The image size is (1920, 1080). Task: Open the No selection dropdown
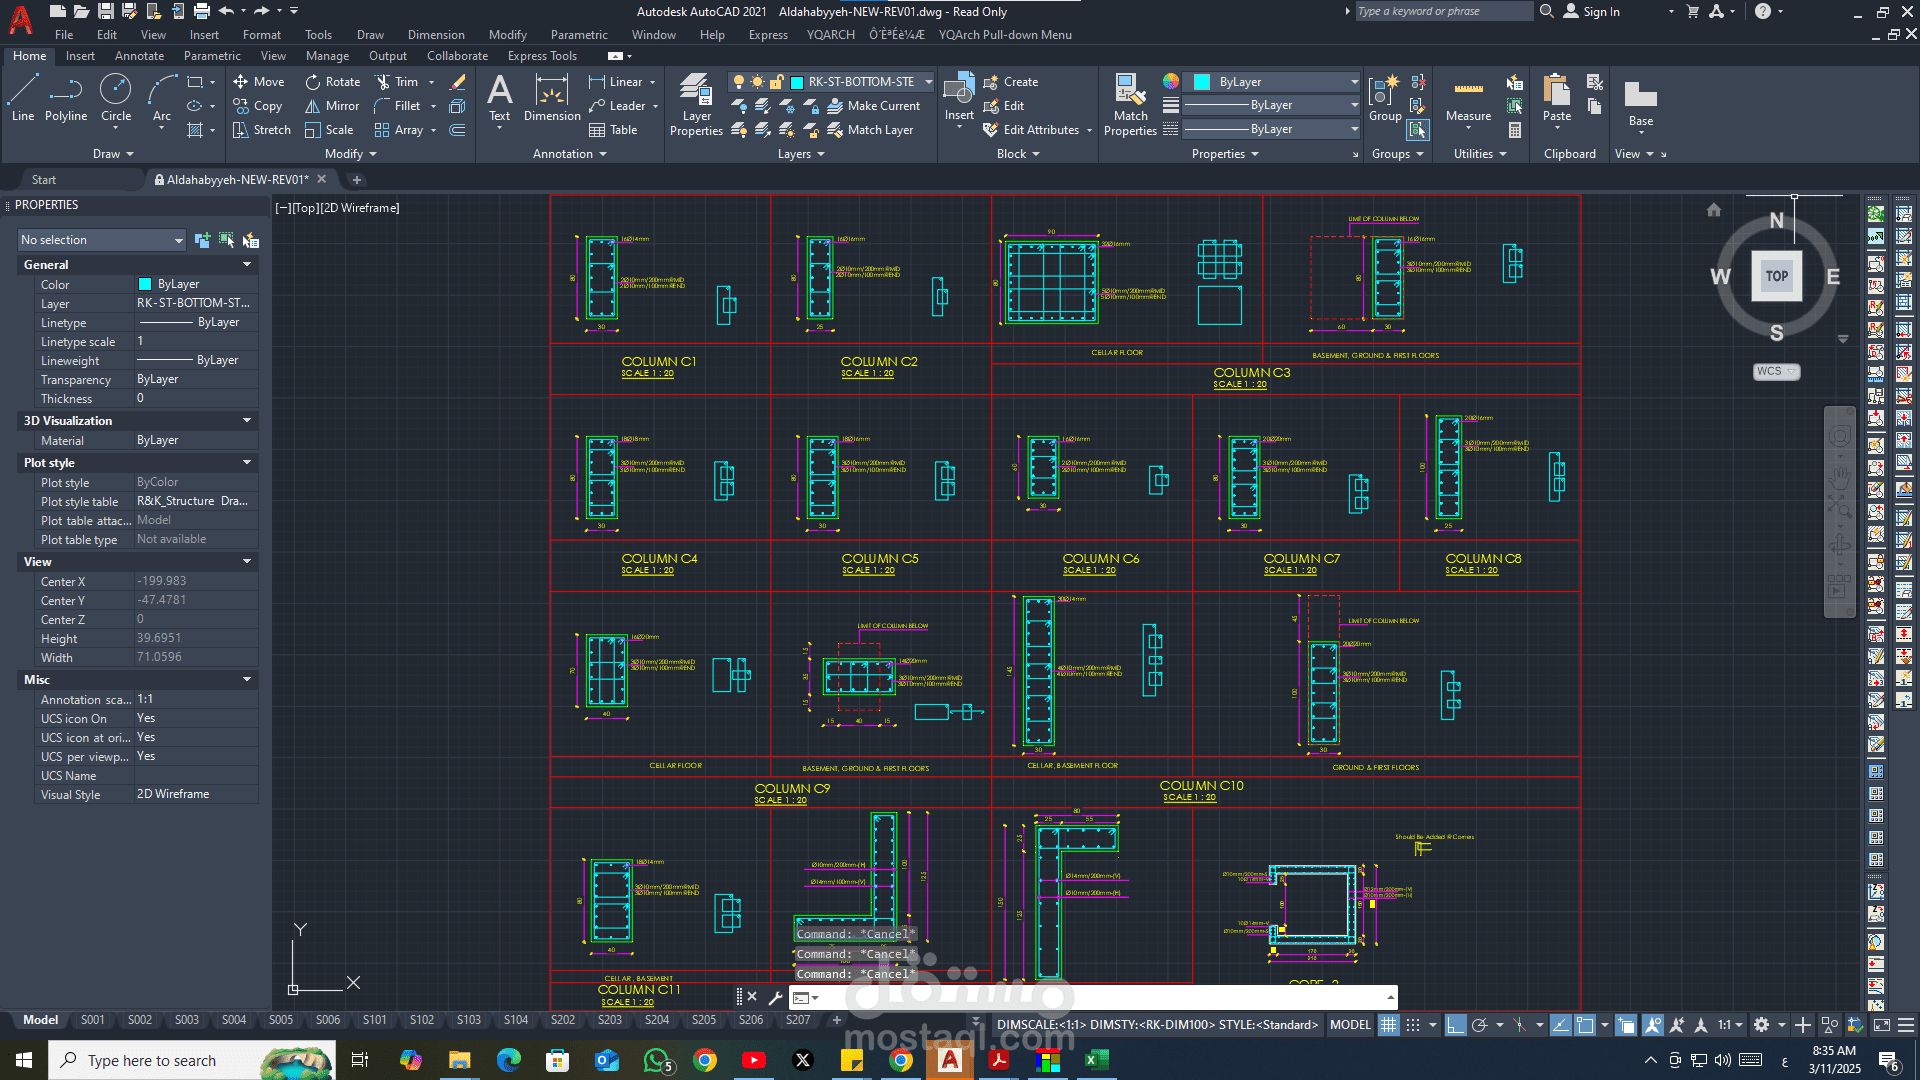click(x=102, y=240)
